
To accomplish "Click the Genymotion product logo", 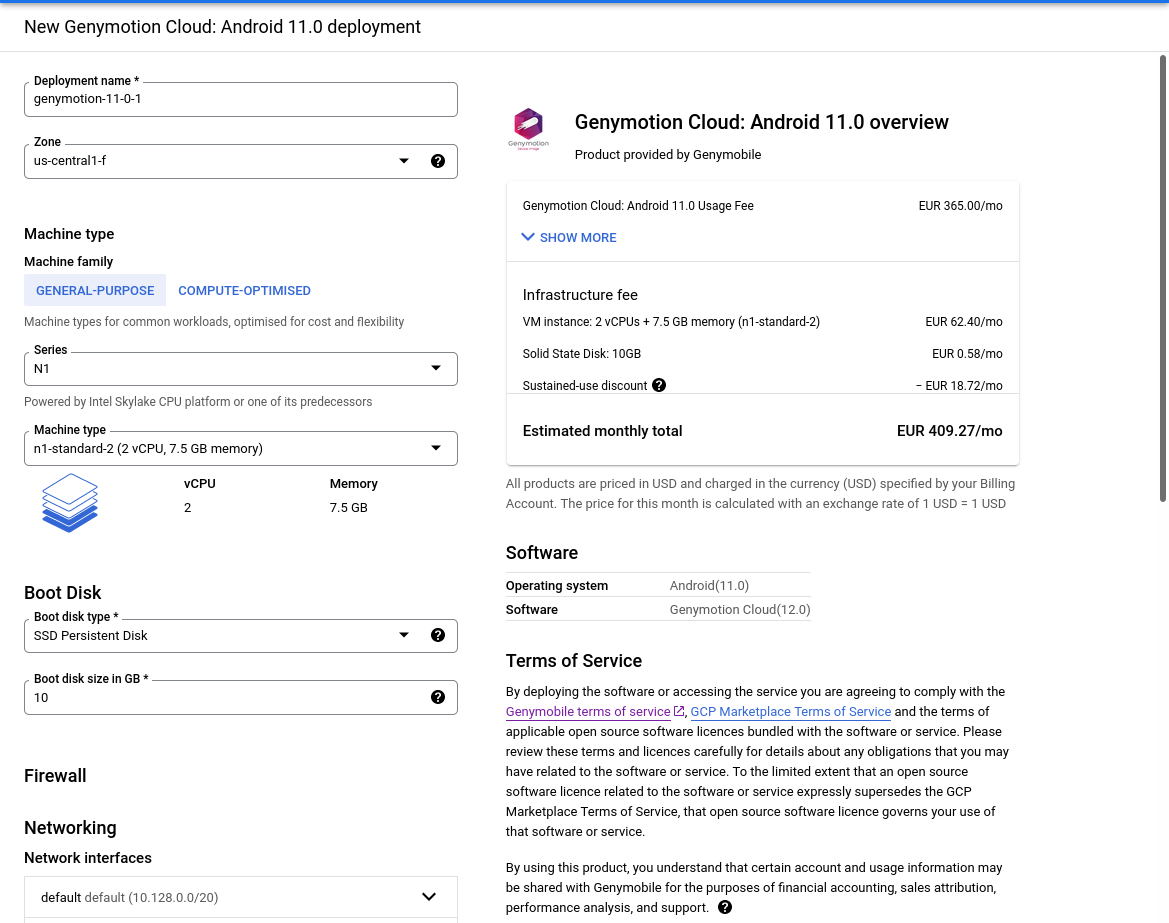I will pos(528,129).
